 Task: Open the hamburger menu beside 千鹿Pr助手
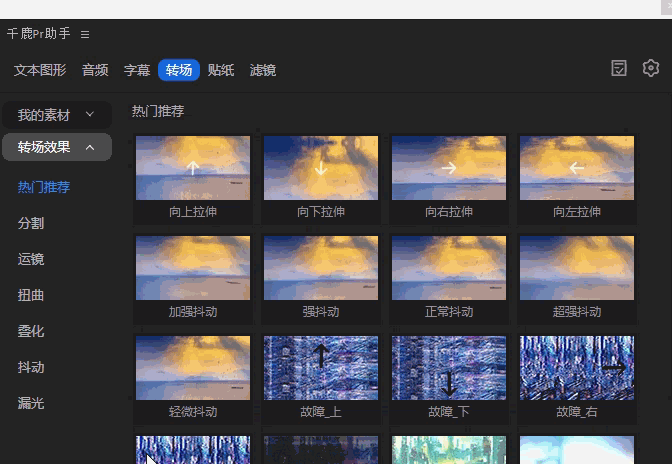(85, 34)
